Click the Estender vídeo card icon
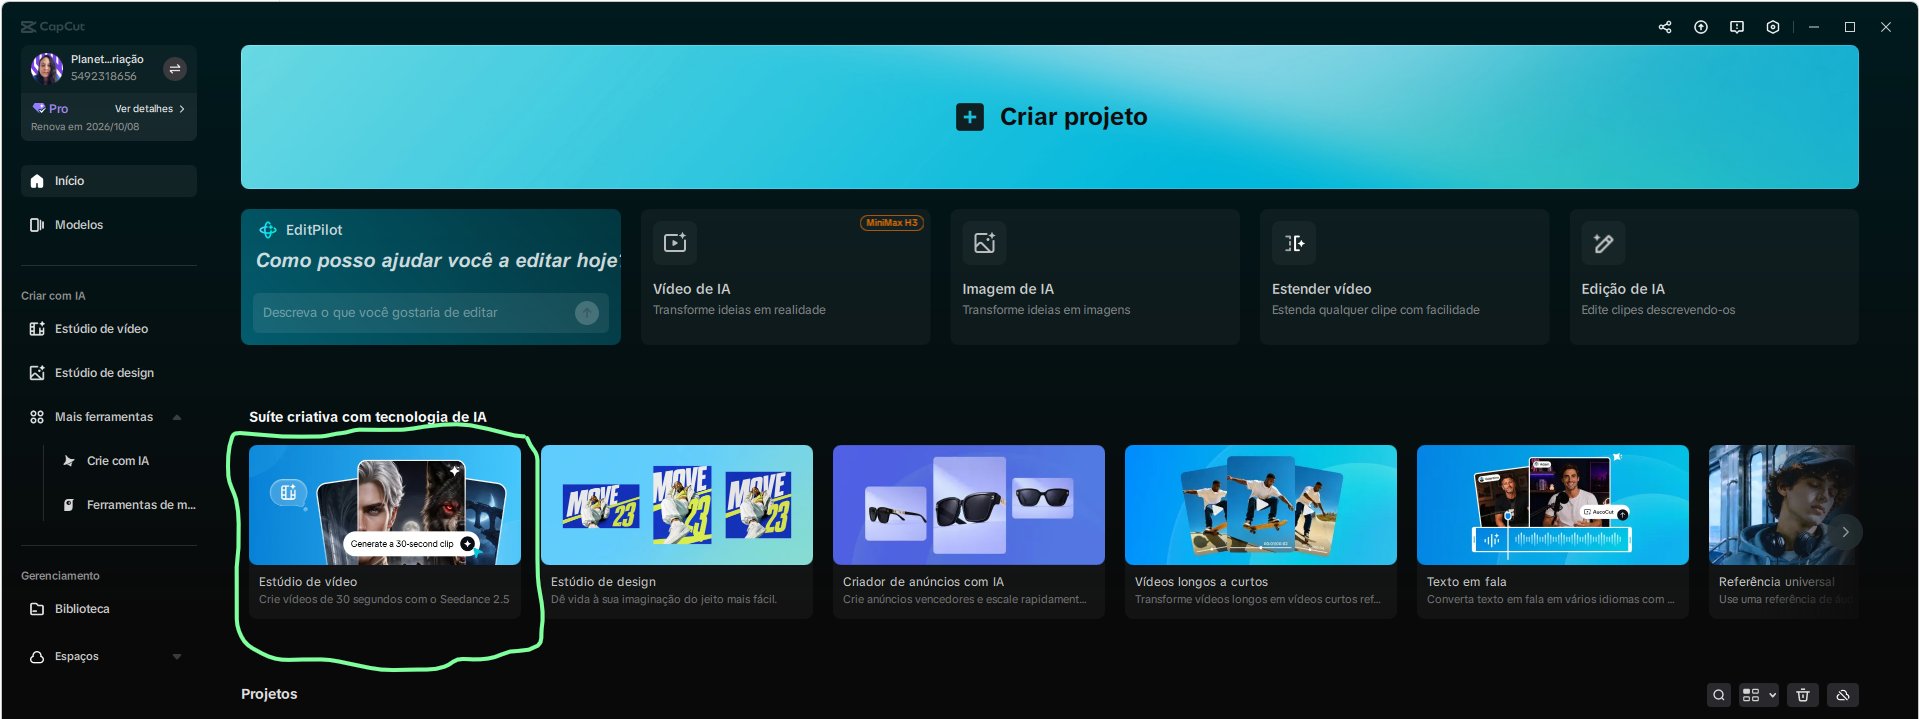 [x=1294, y=243]
